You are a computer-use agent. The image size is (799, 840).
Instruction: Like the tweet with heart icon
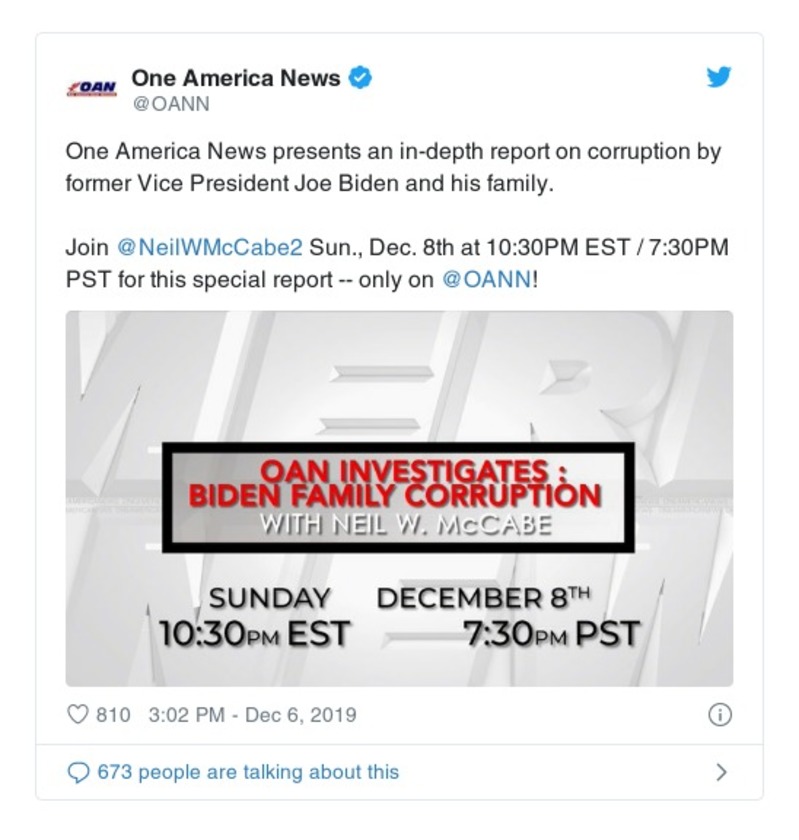pyautogui.click(x=78, y=715)
